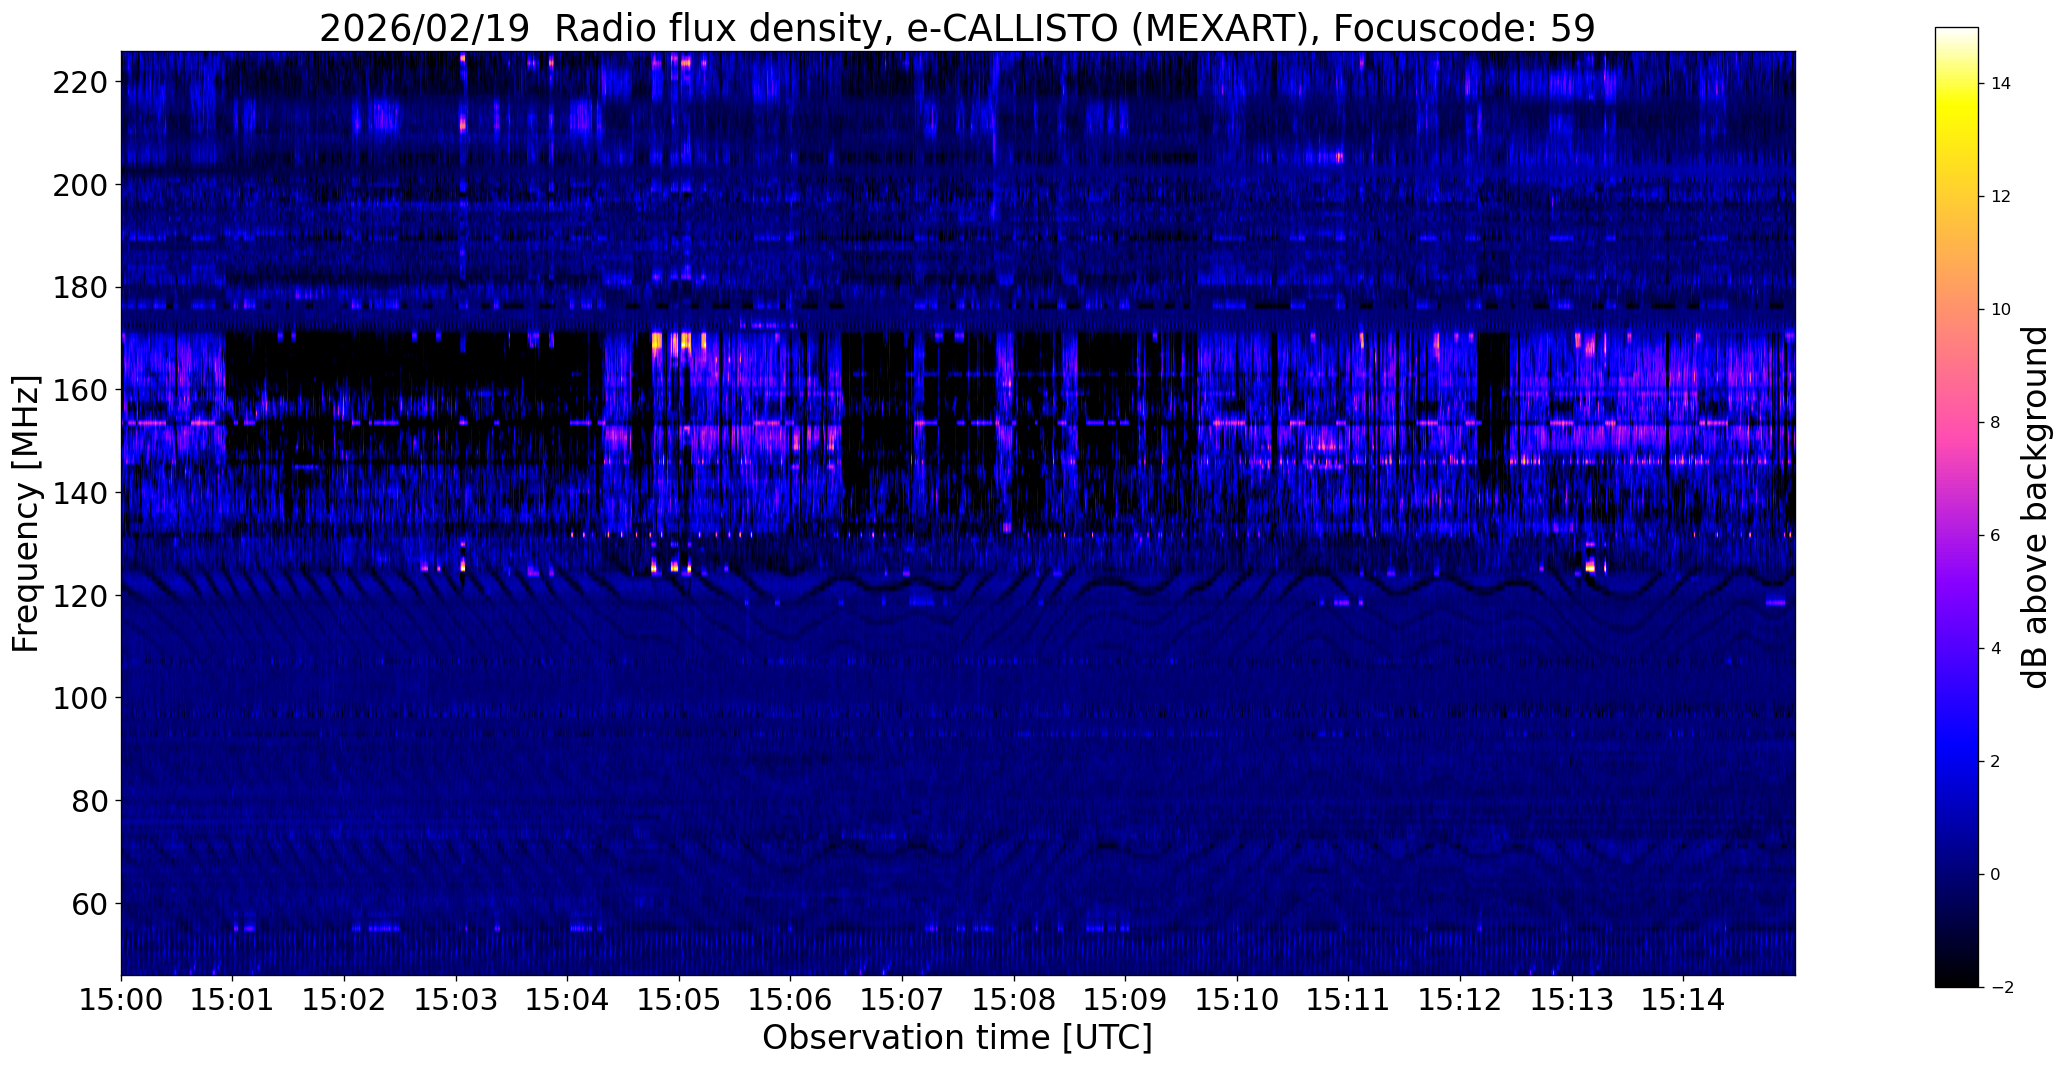
Task: Click the 15:13 time tick label
Action: click(x=1573, y=1000)
